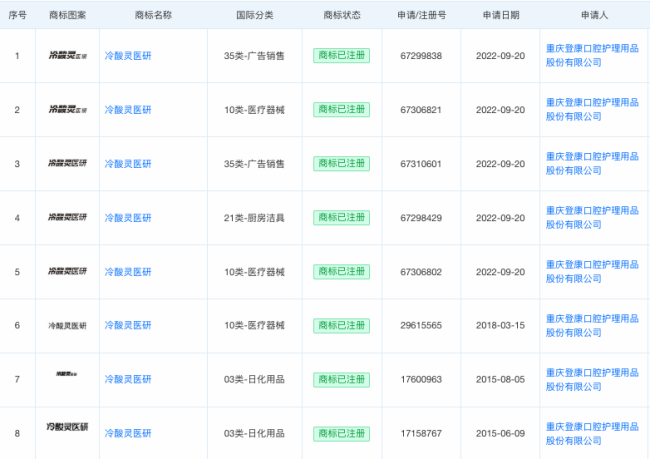
Task: Open trademark name link in row 6
Action: pyautogui.click(x=128, y=325)
